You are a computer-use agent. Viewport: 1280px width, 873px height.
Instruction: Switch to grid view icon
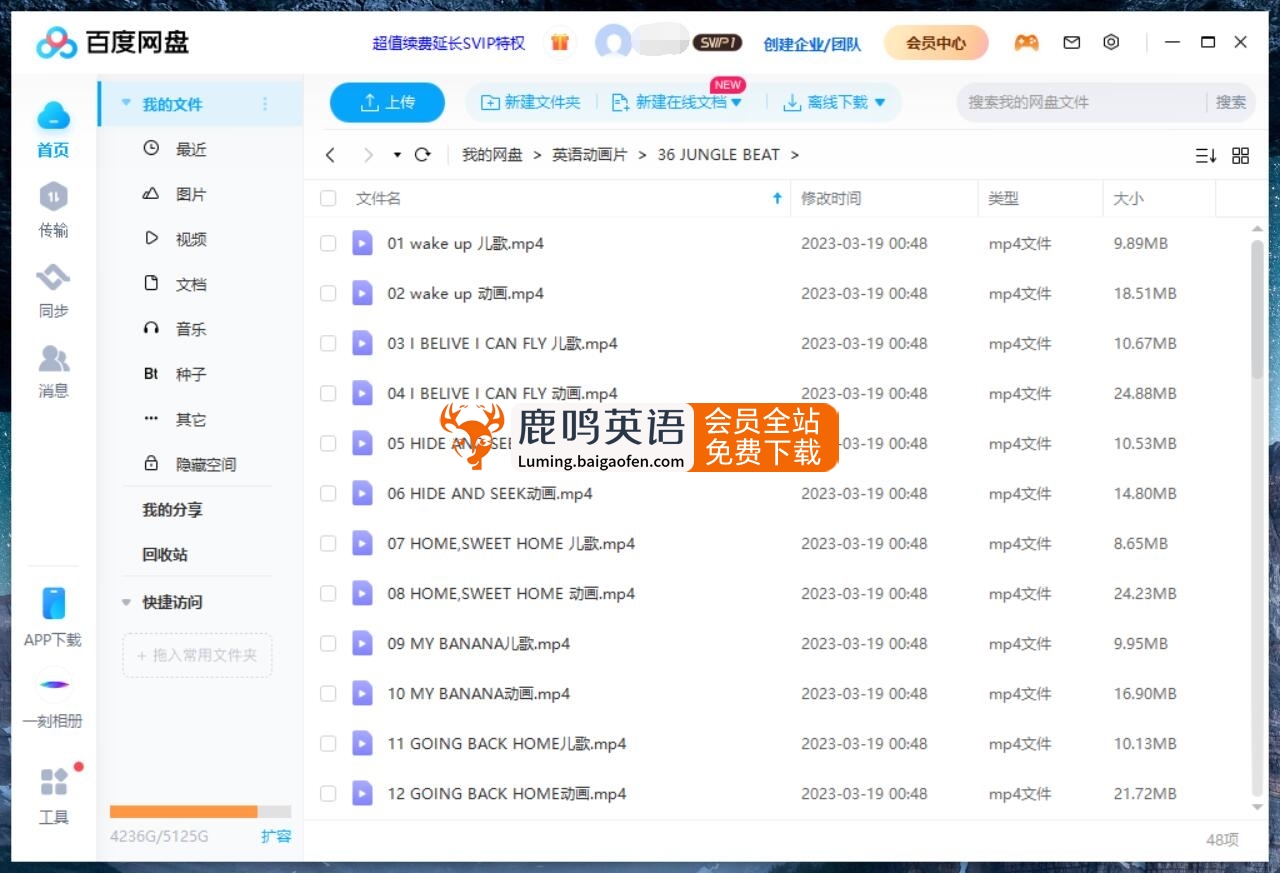click(1240, 156)
